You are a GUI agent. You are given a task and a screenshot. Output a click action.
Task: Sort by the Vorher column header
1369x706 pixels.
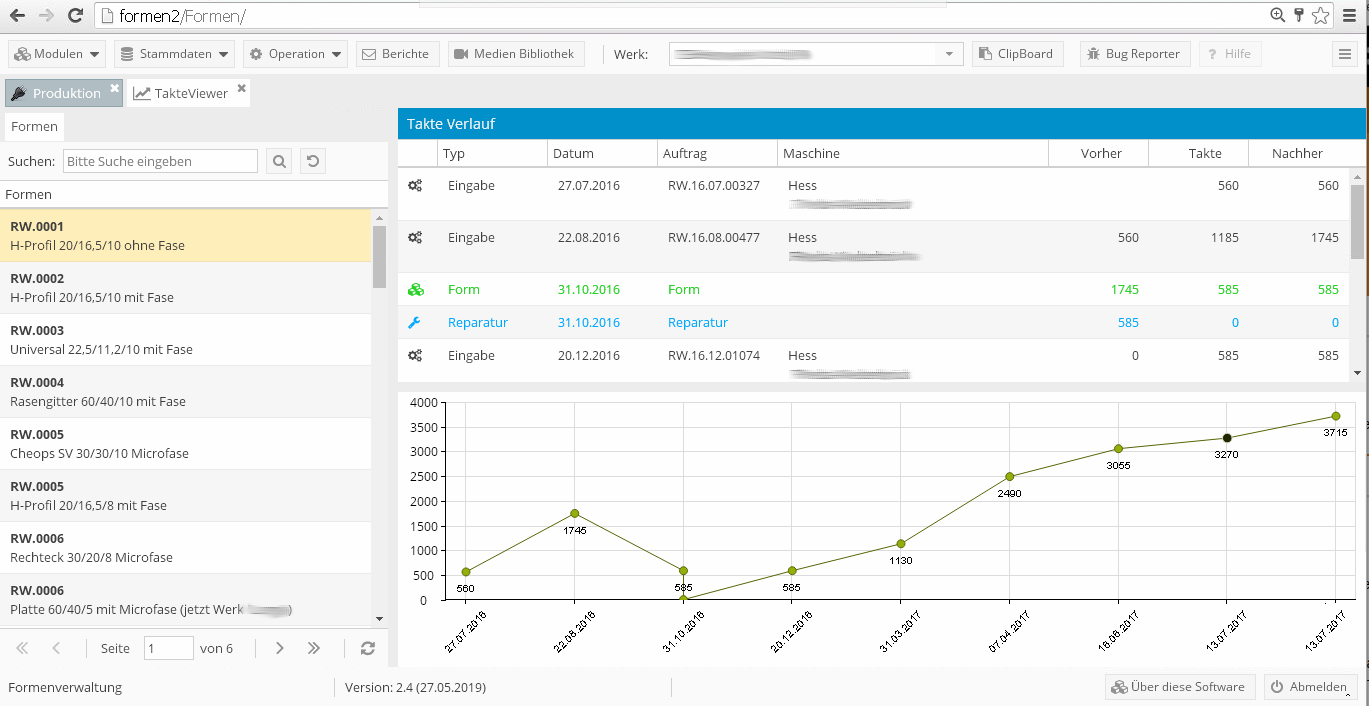tap(1098, 153)
